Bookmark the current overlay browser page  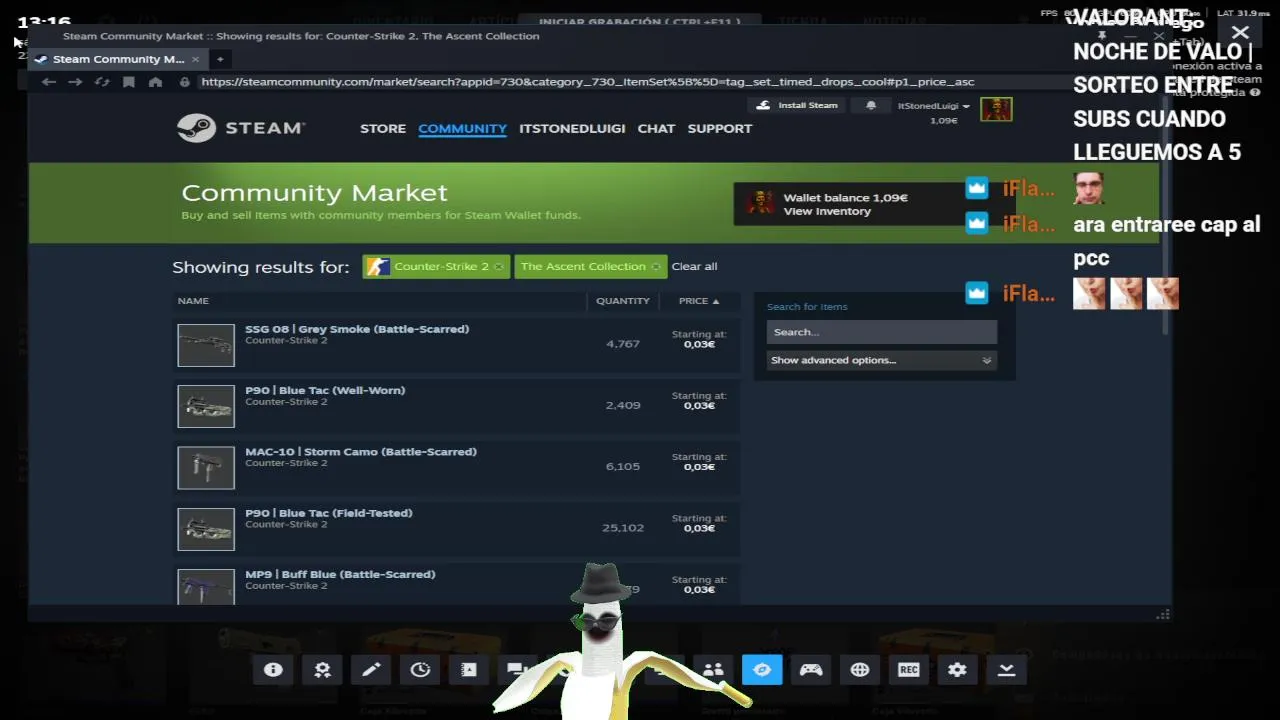coord(129,82)
